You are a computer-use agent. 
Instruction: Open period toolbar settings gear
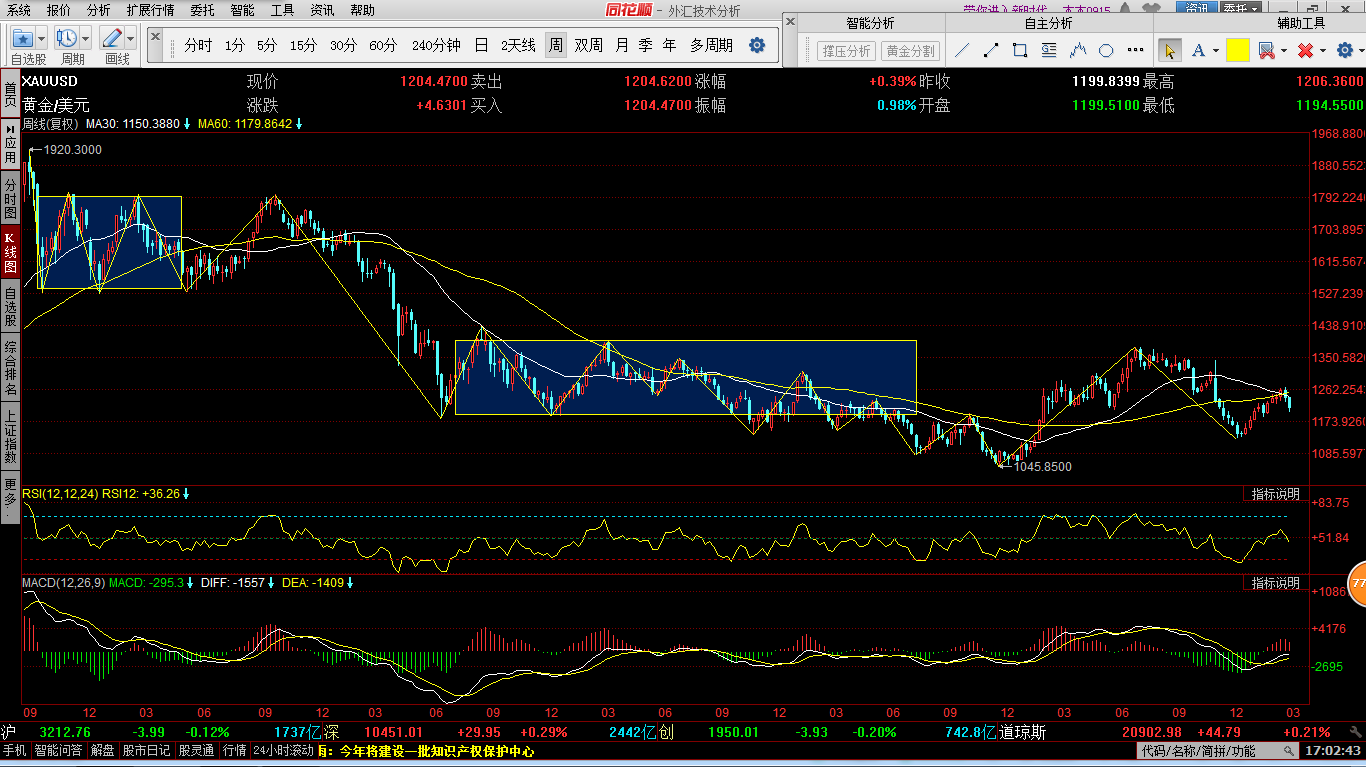pos(757,45)
